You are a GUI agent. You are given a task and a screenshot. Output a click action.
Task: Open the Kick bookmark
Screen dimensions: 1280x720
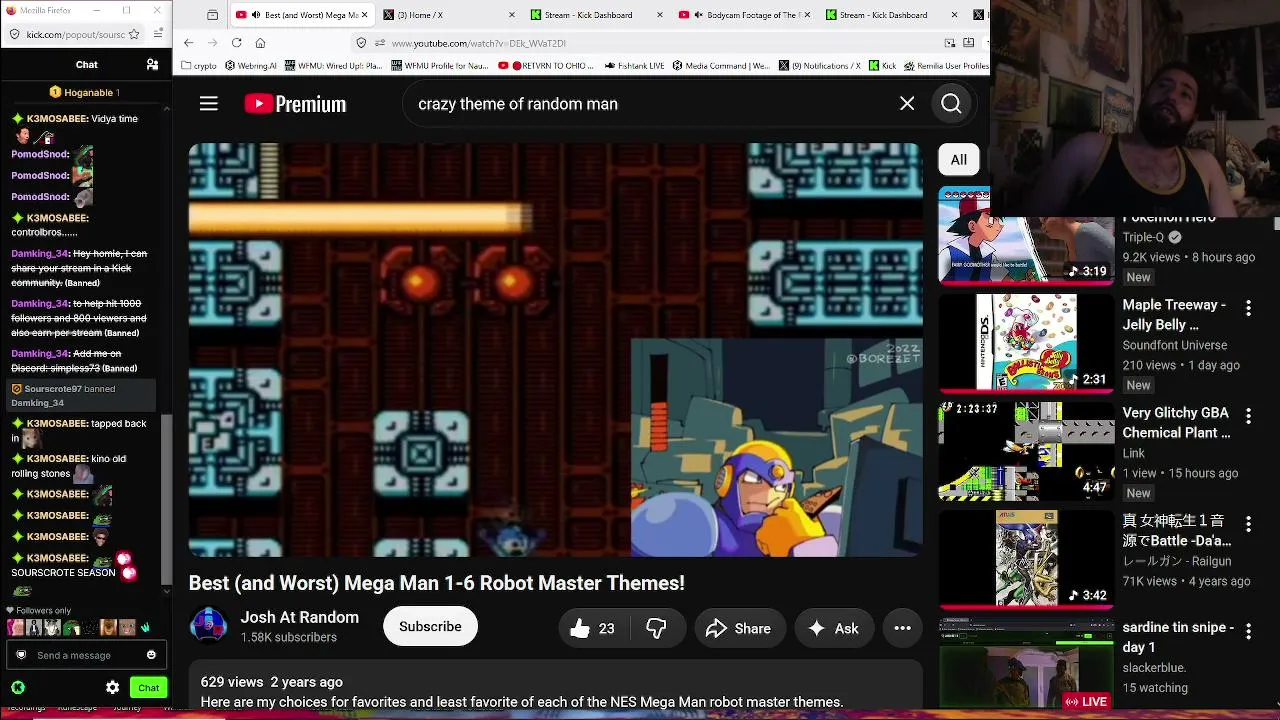pyautogui.click(x=884, y=66)
